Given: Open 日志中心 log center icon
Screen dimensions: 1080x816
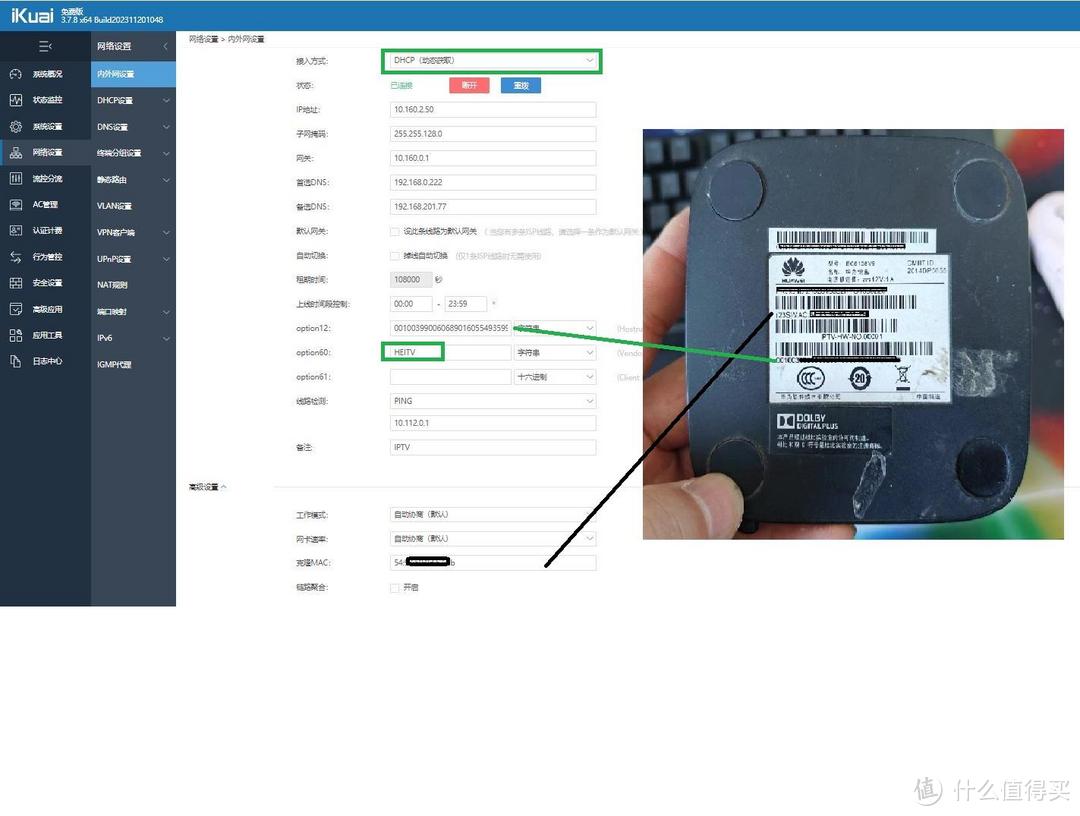Looking at the screenshot, I should click(x=16, y=361).
